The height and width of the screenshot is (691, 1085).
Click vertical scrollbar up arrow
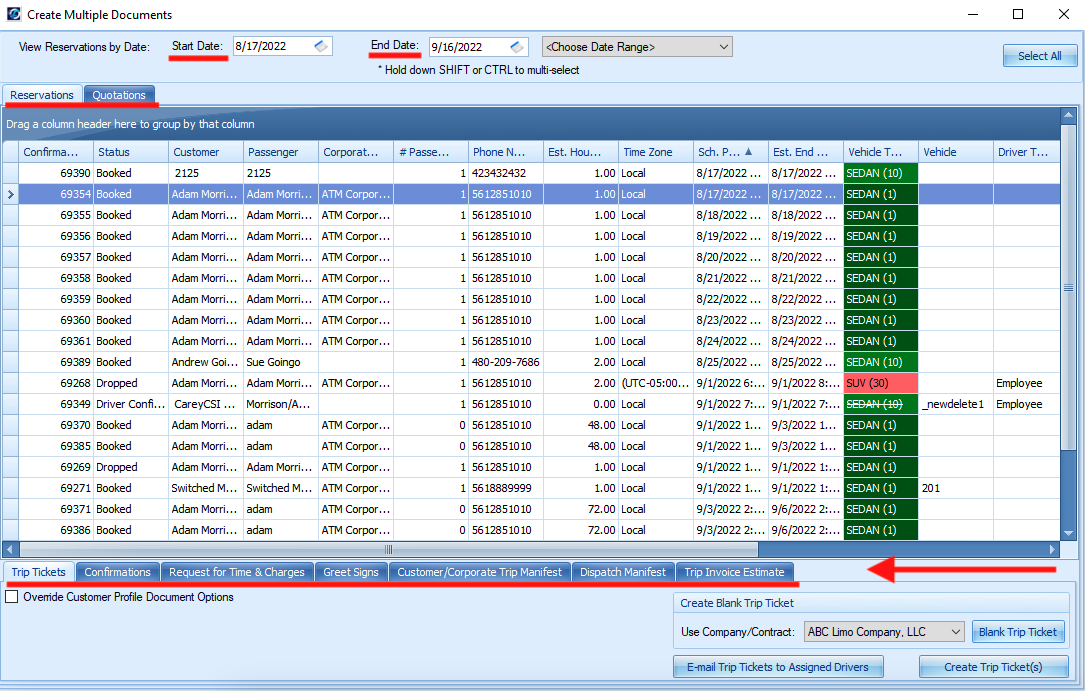coord(1068,115)
